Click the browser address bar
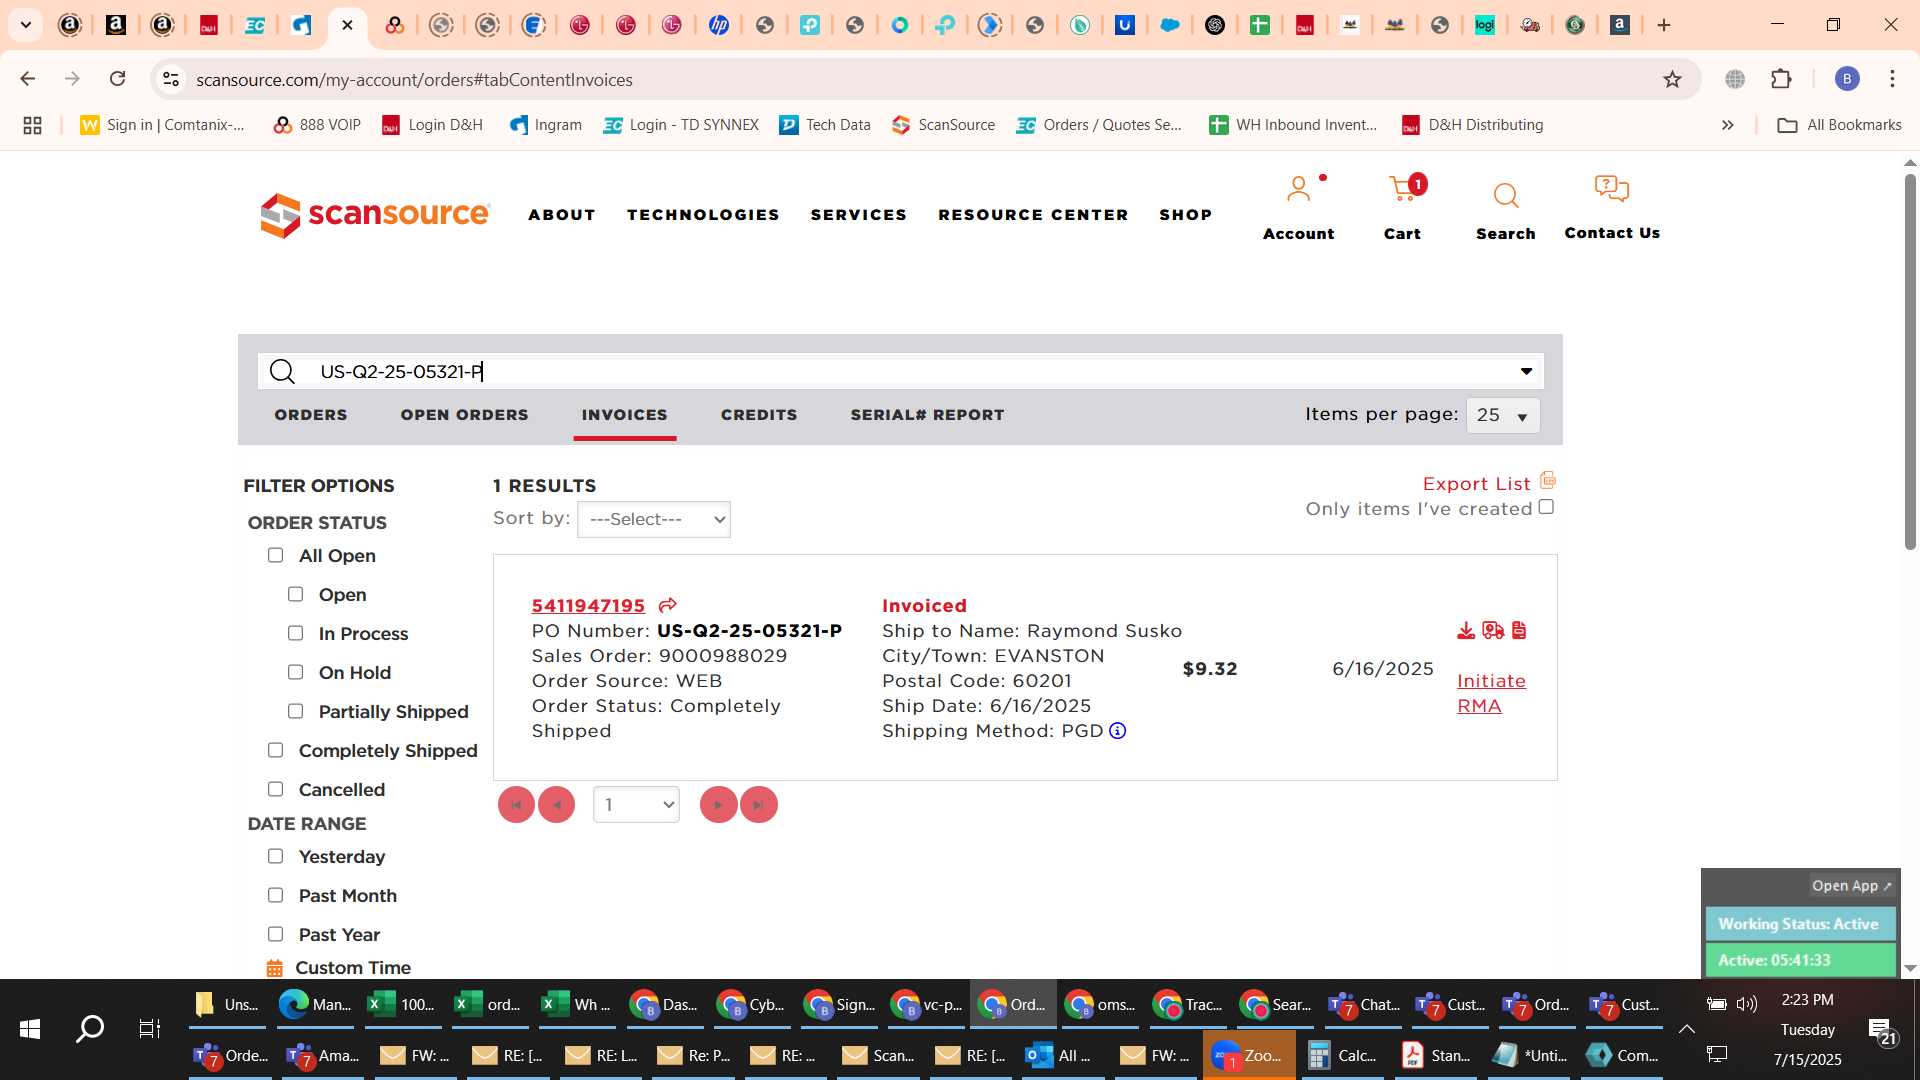 point(900,79)
